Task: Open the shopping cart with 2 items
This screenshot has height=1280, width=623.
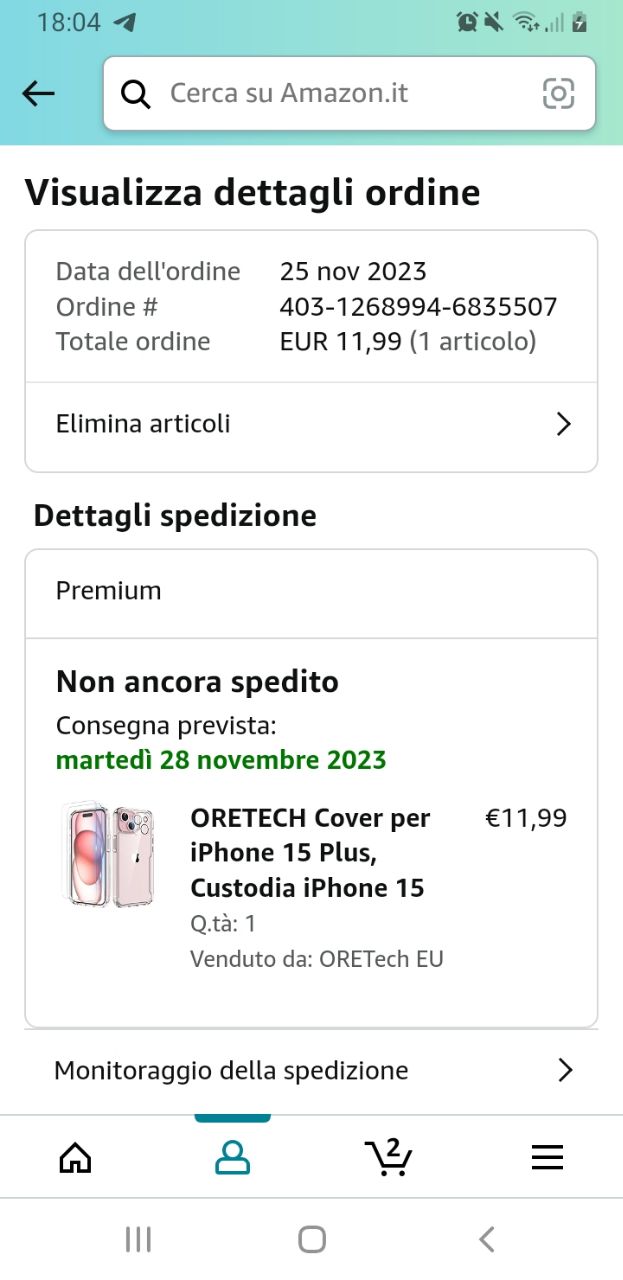Action: [x=388, y=1157]
